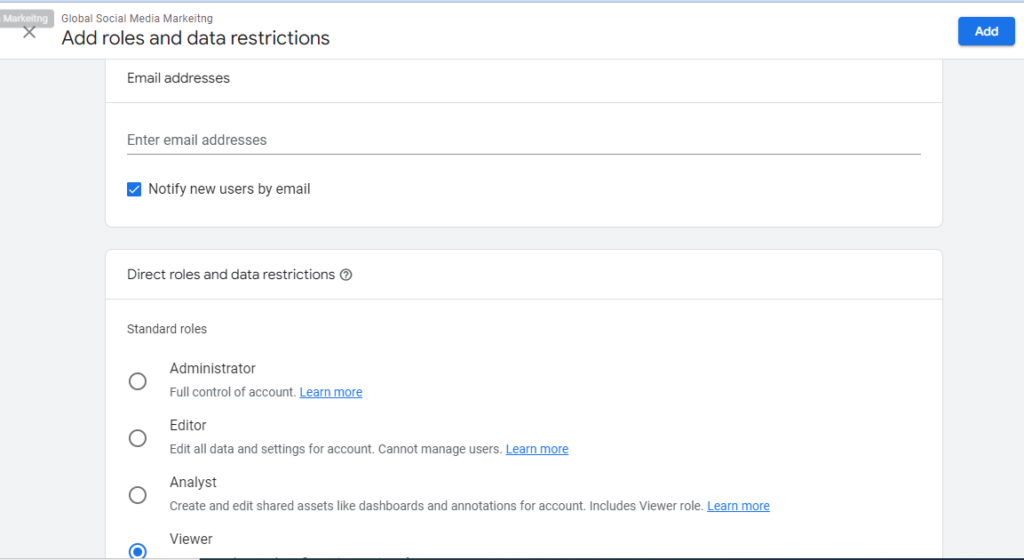Click the Global Social Media Markeitng title

pos(137,18)
